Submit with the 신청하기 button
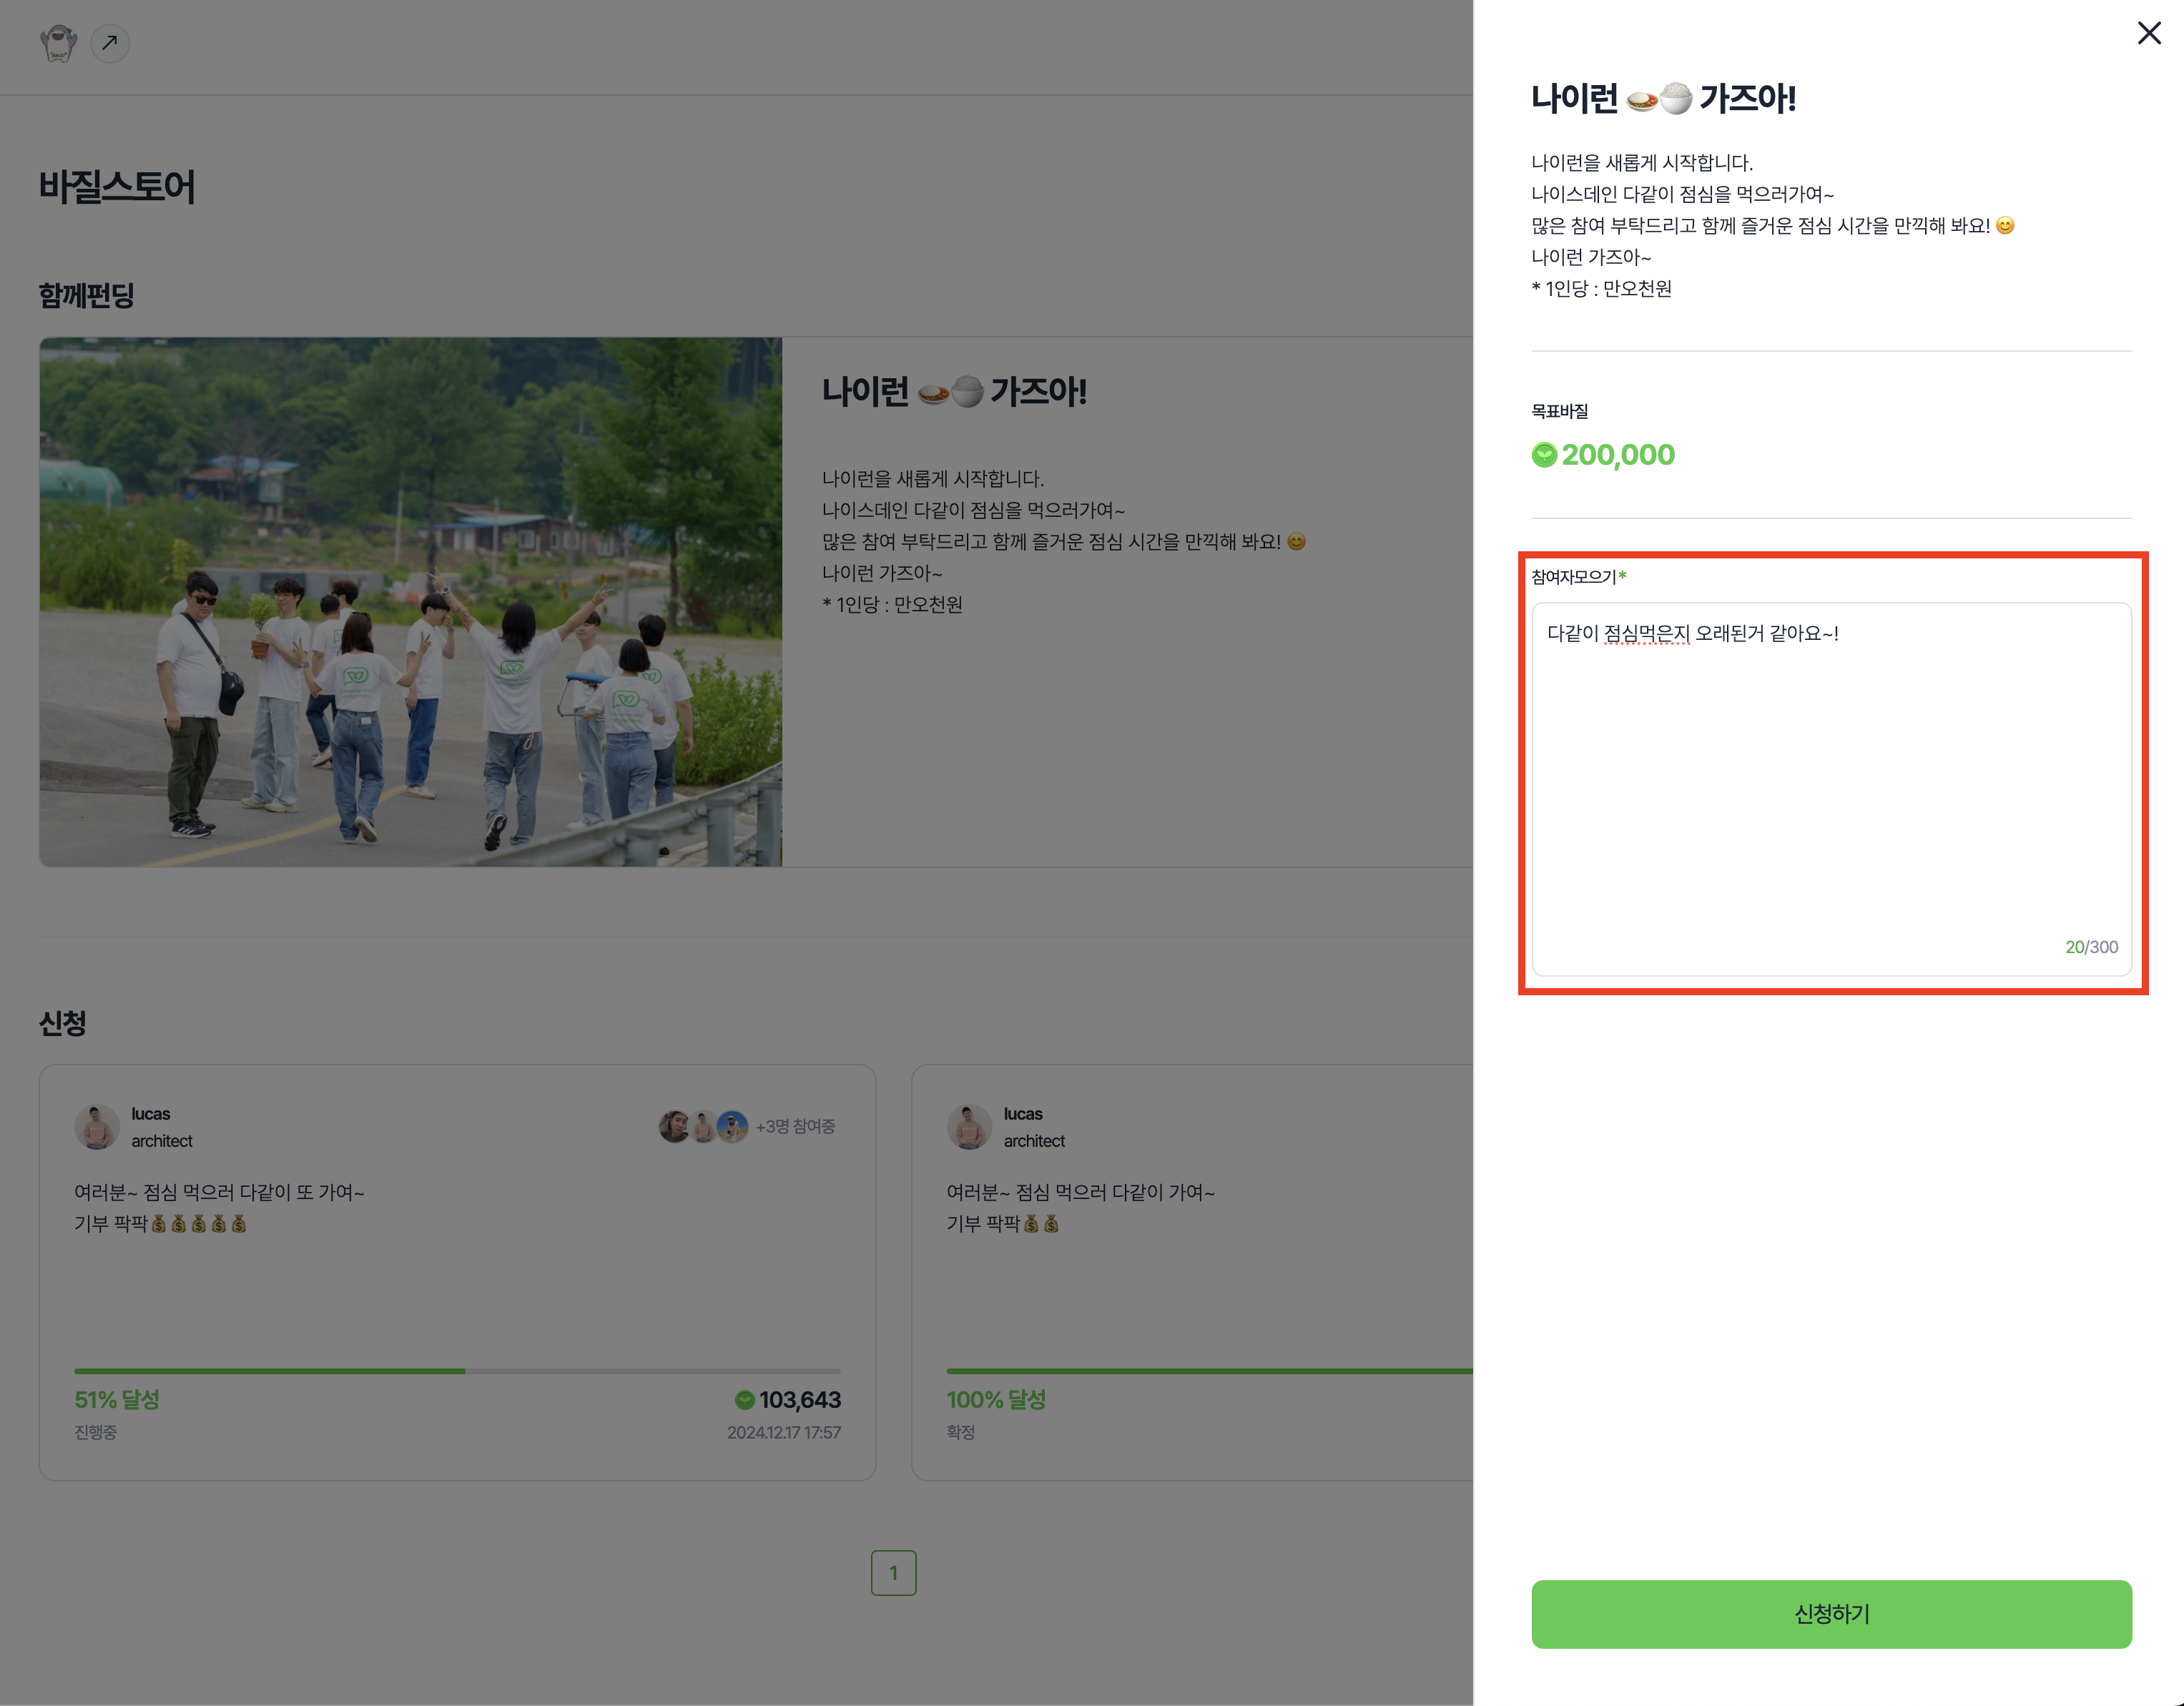 click(x=1831, y=1614)
